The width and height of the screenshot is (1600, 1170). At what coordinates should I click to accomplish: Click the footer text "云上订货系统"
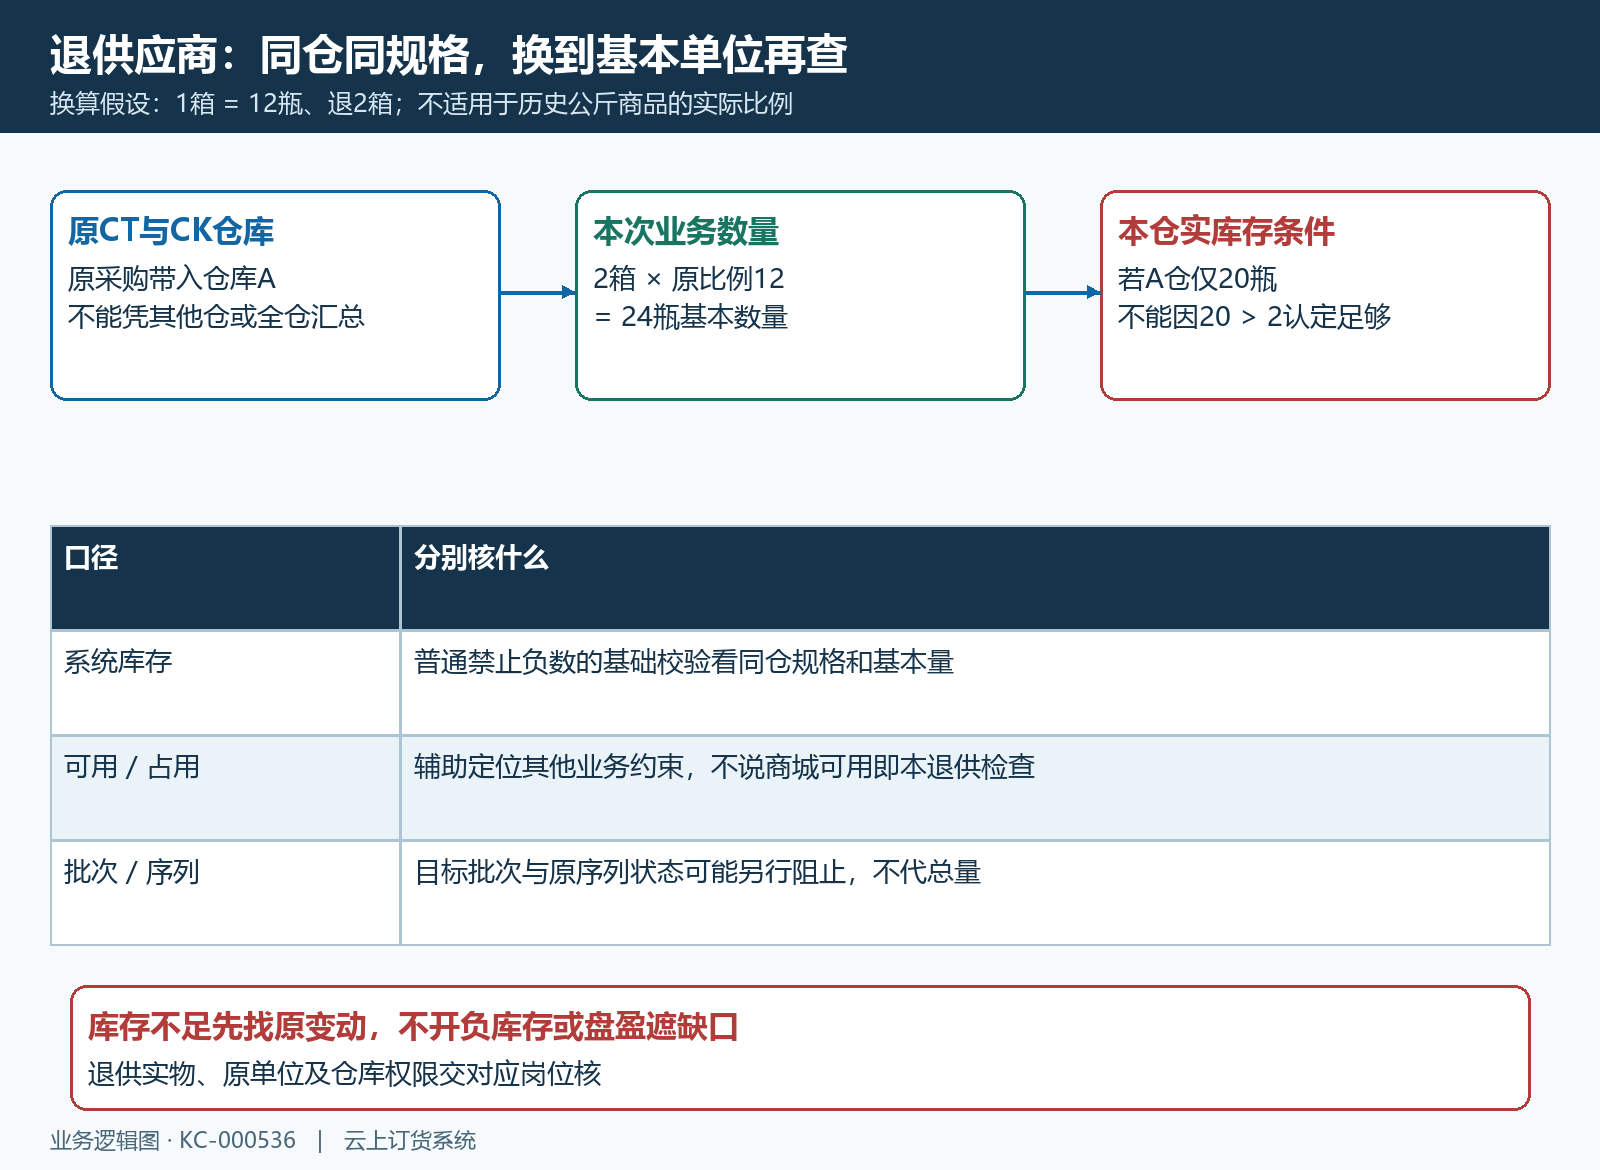tap(410, 1140)
